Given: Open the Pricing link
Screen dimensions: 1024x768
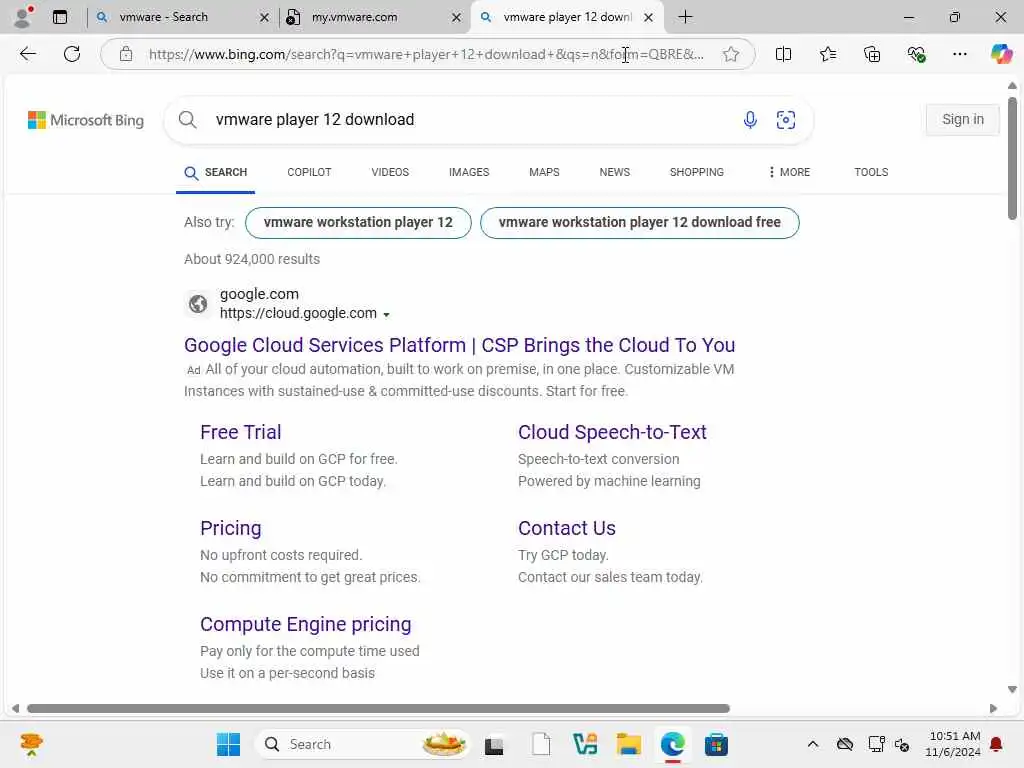Looking at the screenshot, I should [x=231, y=528].
